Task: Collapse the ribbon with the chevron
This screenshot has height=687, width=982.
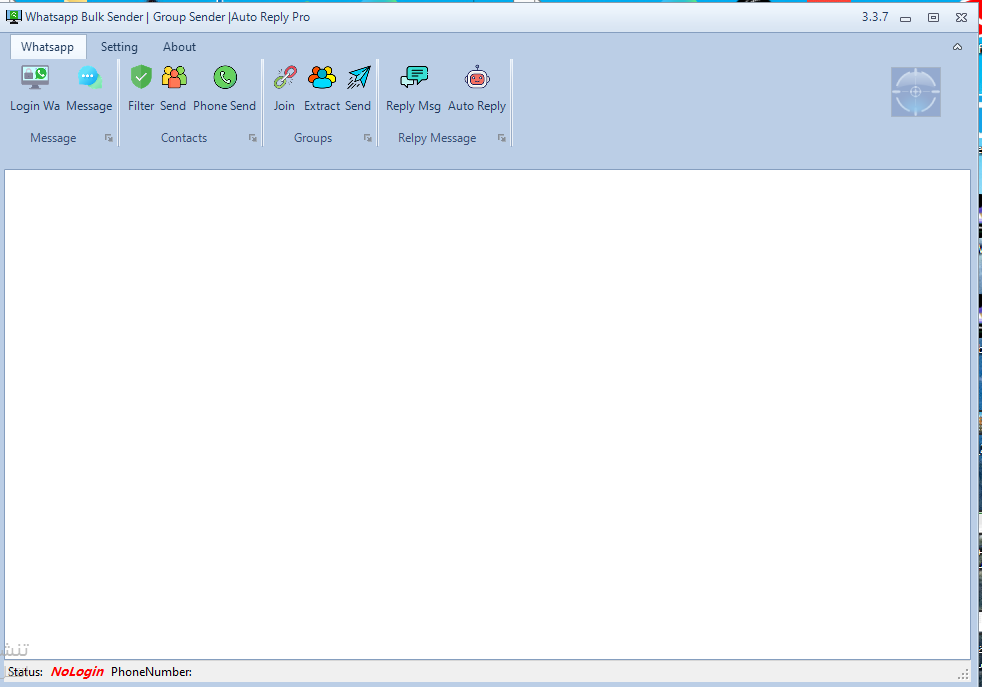Action: pos(957,47)
